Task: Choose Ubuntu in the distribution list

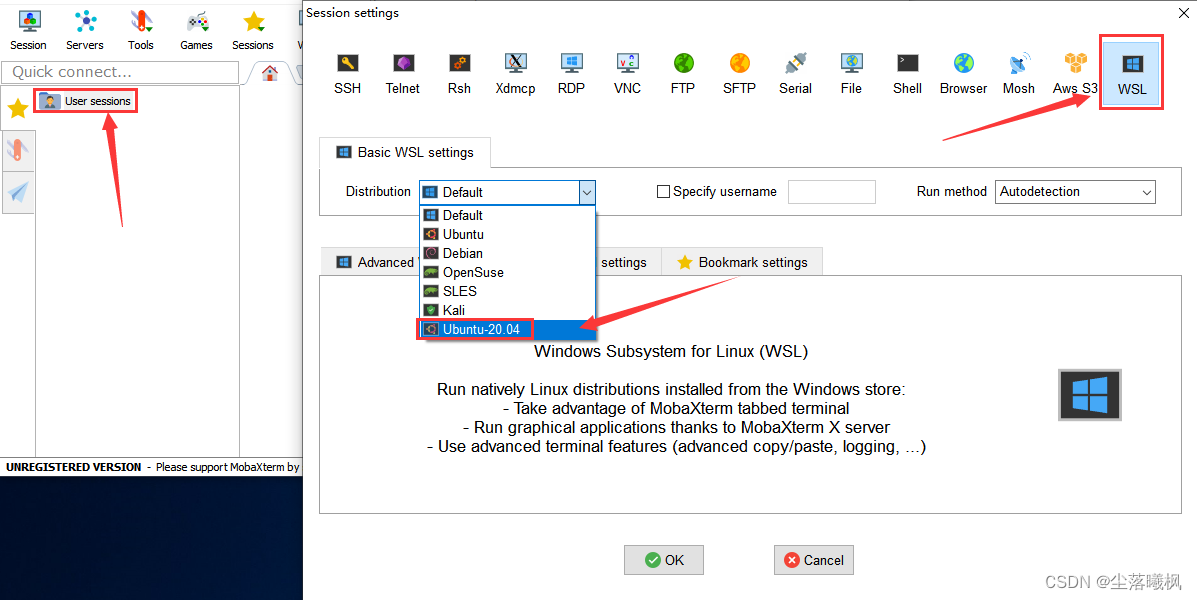Action: tap(507, 234)
